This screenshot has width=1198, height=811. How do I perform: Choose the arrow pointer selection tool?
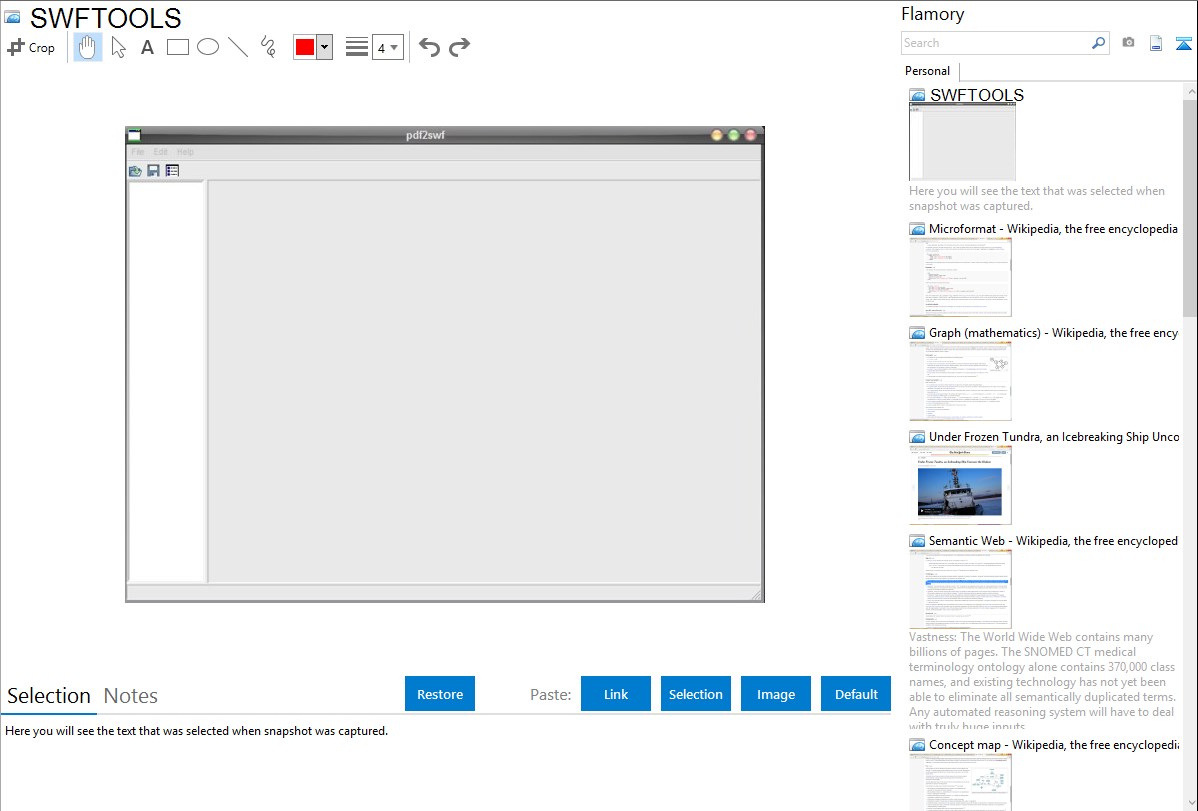118,47
